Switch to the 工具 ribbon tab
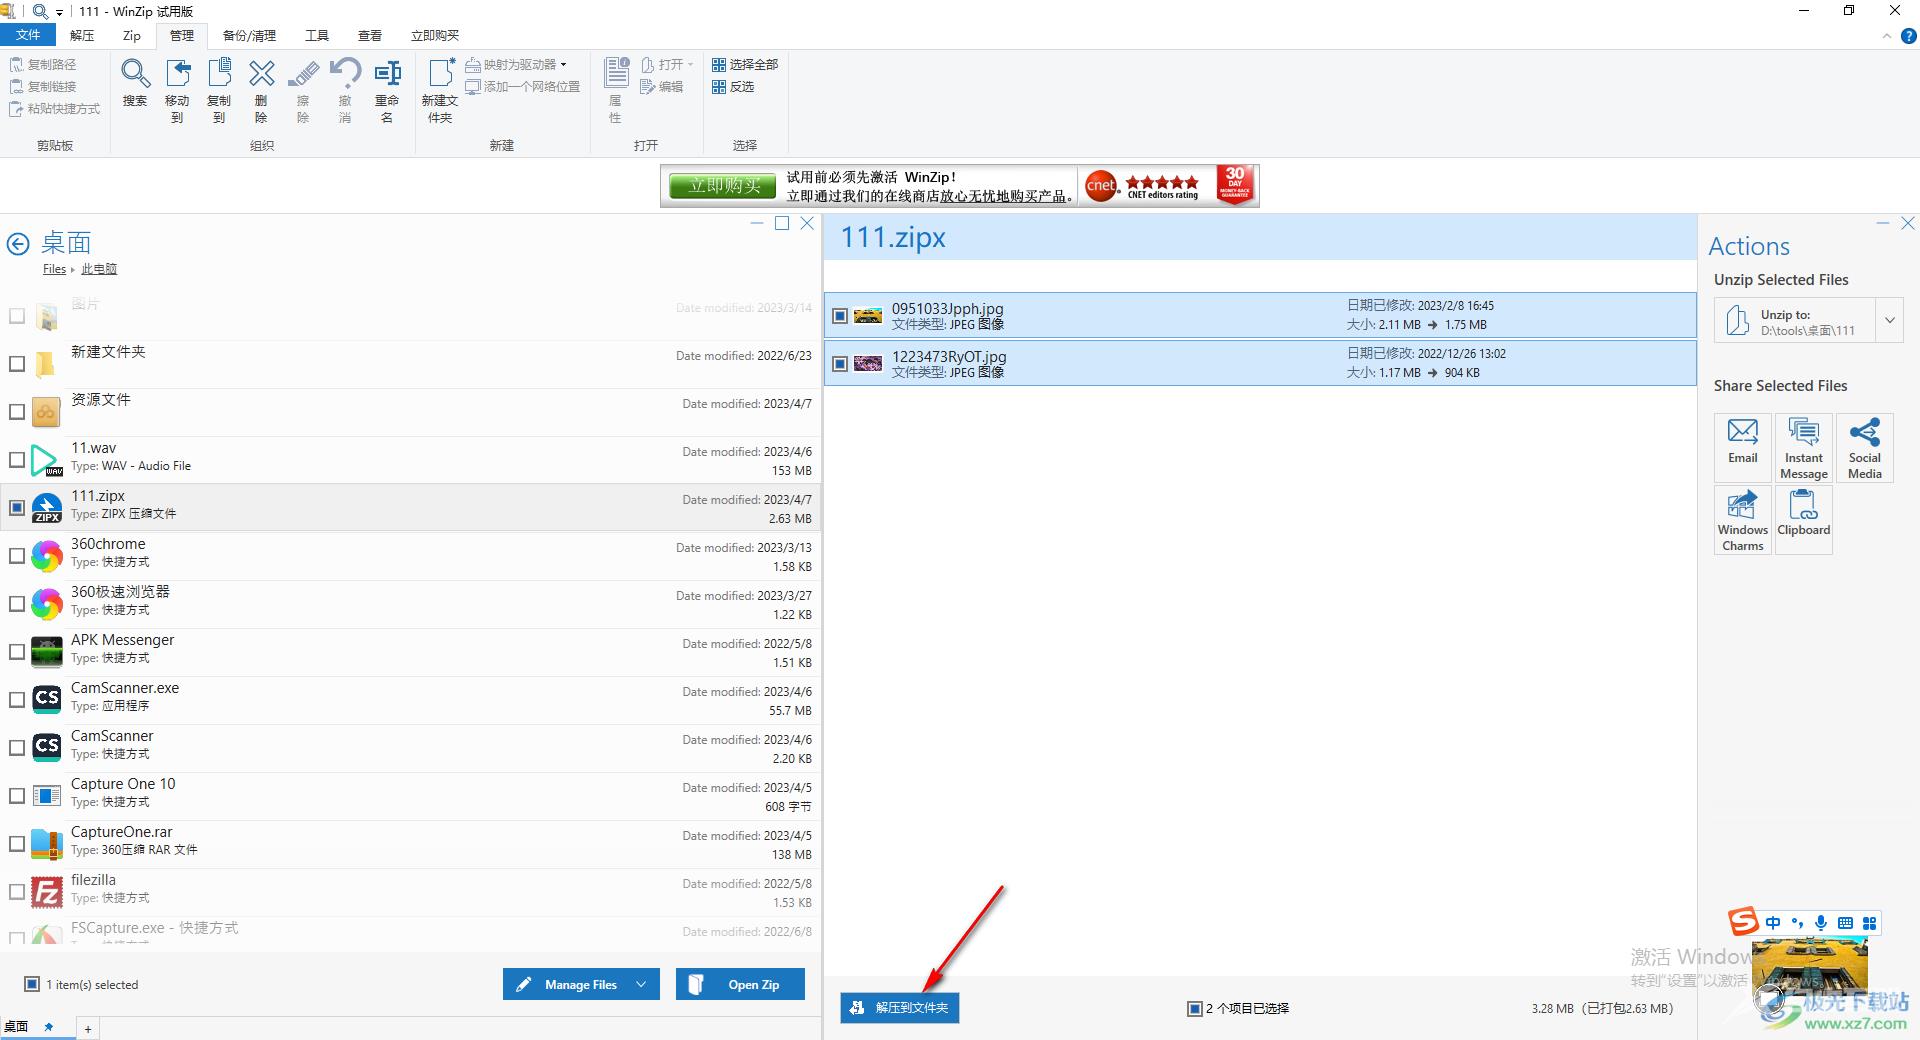Image resolution: width=1920 pixels, height=1040 pixels. tap(317, 35)
